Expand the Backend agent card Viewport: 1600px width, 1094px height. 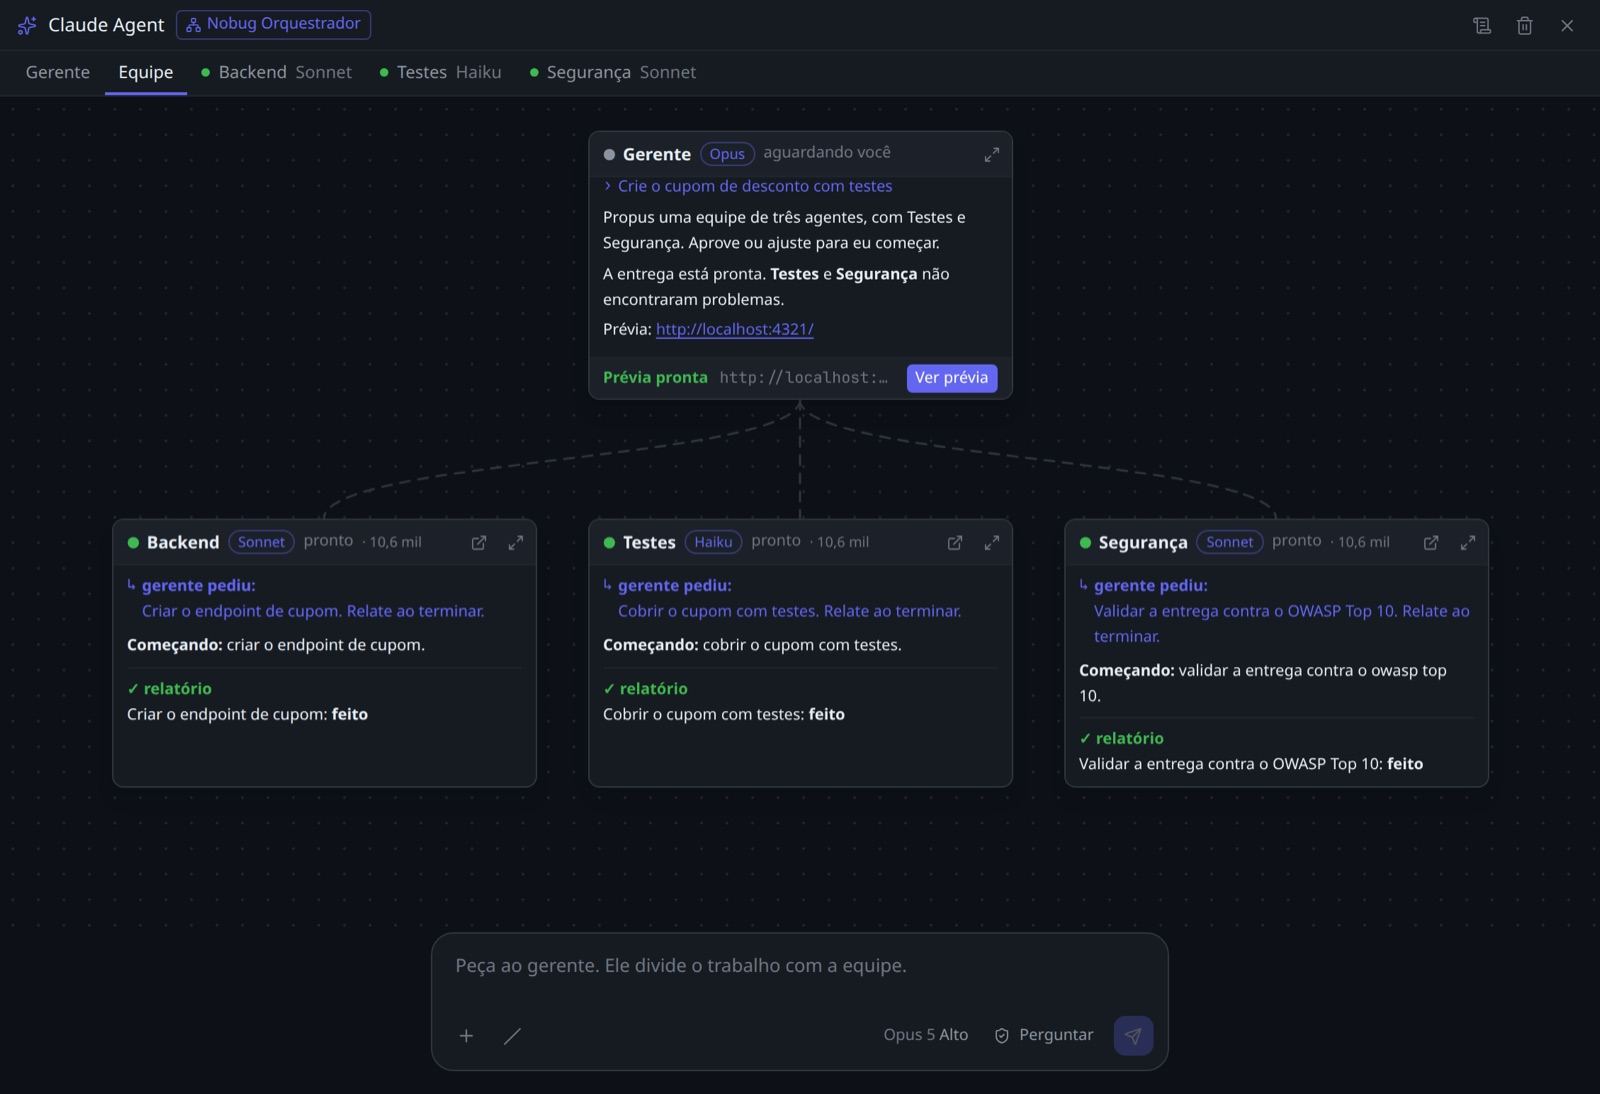[515, 542]
